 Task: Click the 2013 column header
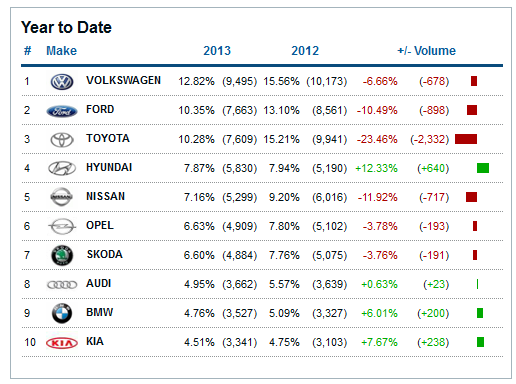click(x=217, y=51)
